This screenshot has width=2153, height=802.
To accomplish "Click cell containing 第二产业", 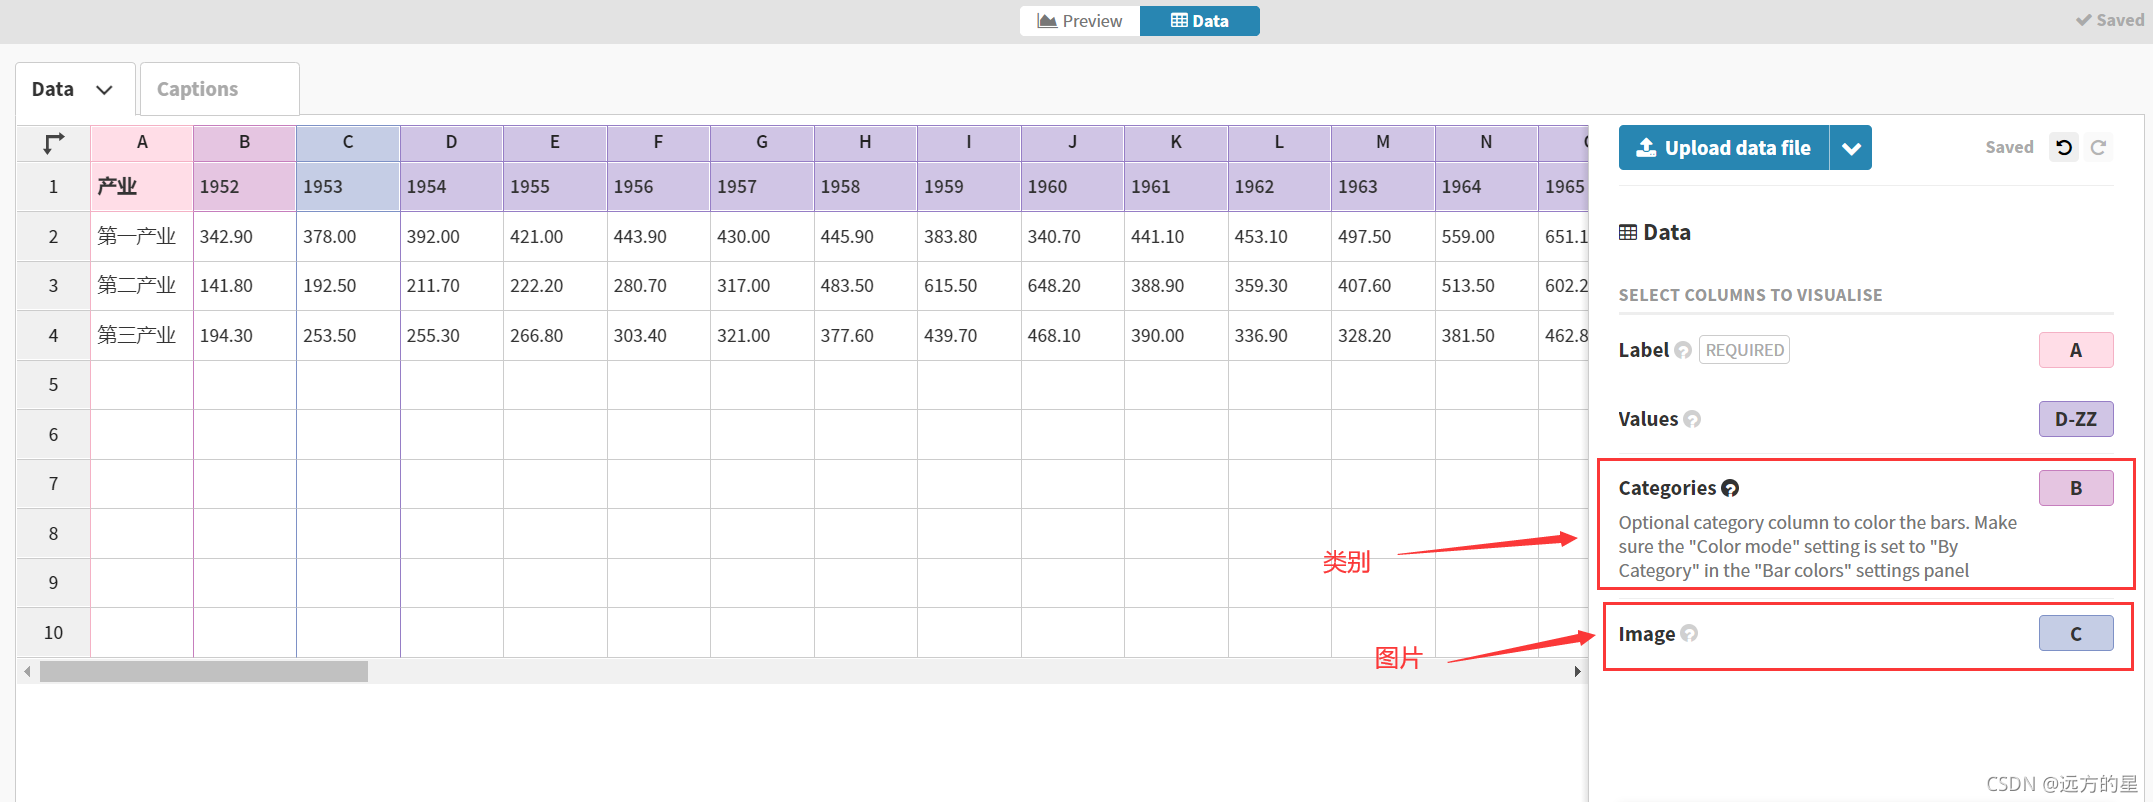I will 142,286.
